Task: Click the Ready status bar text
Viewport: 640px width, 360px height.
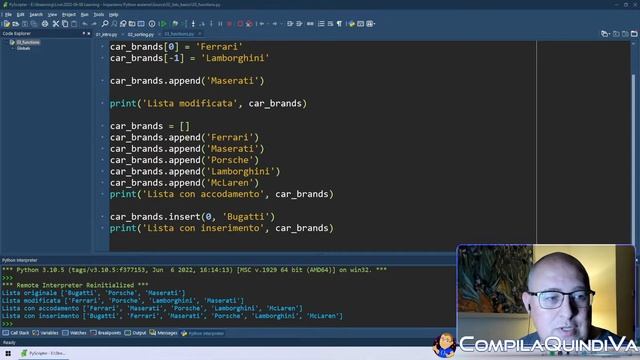Action: pos(9,342)
